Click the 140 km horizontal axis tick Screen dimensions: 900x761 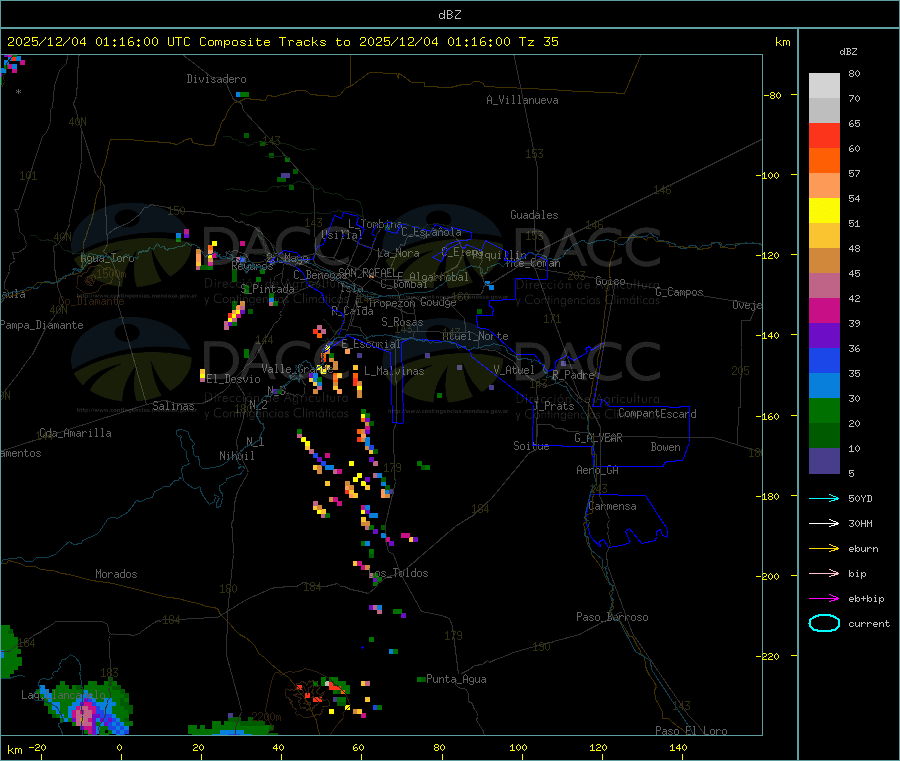[678, 747]
